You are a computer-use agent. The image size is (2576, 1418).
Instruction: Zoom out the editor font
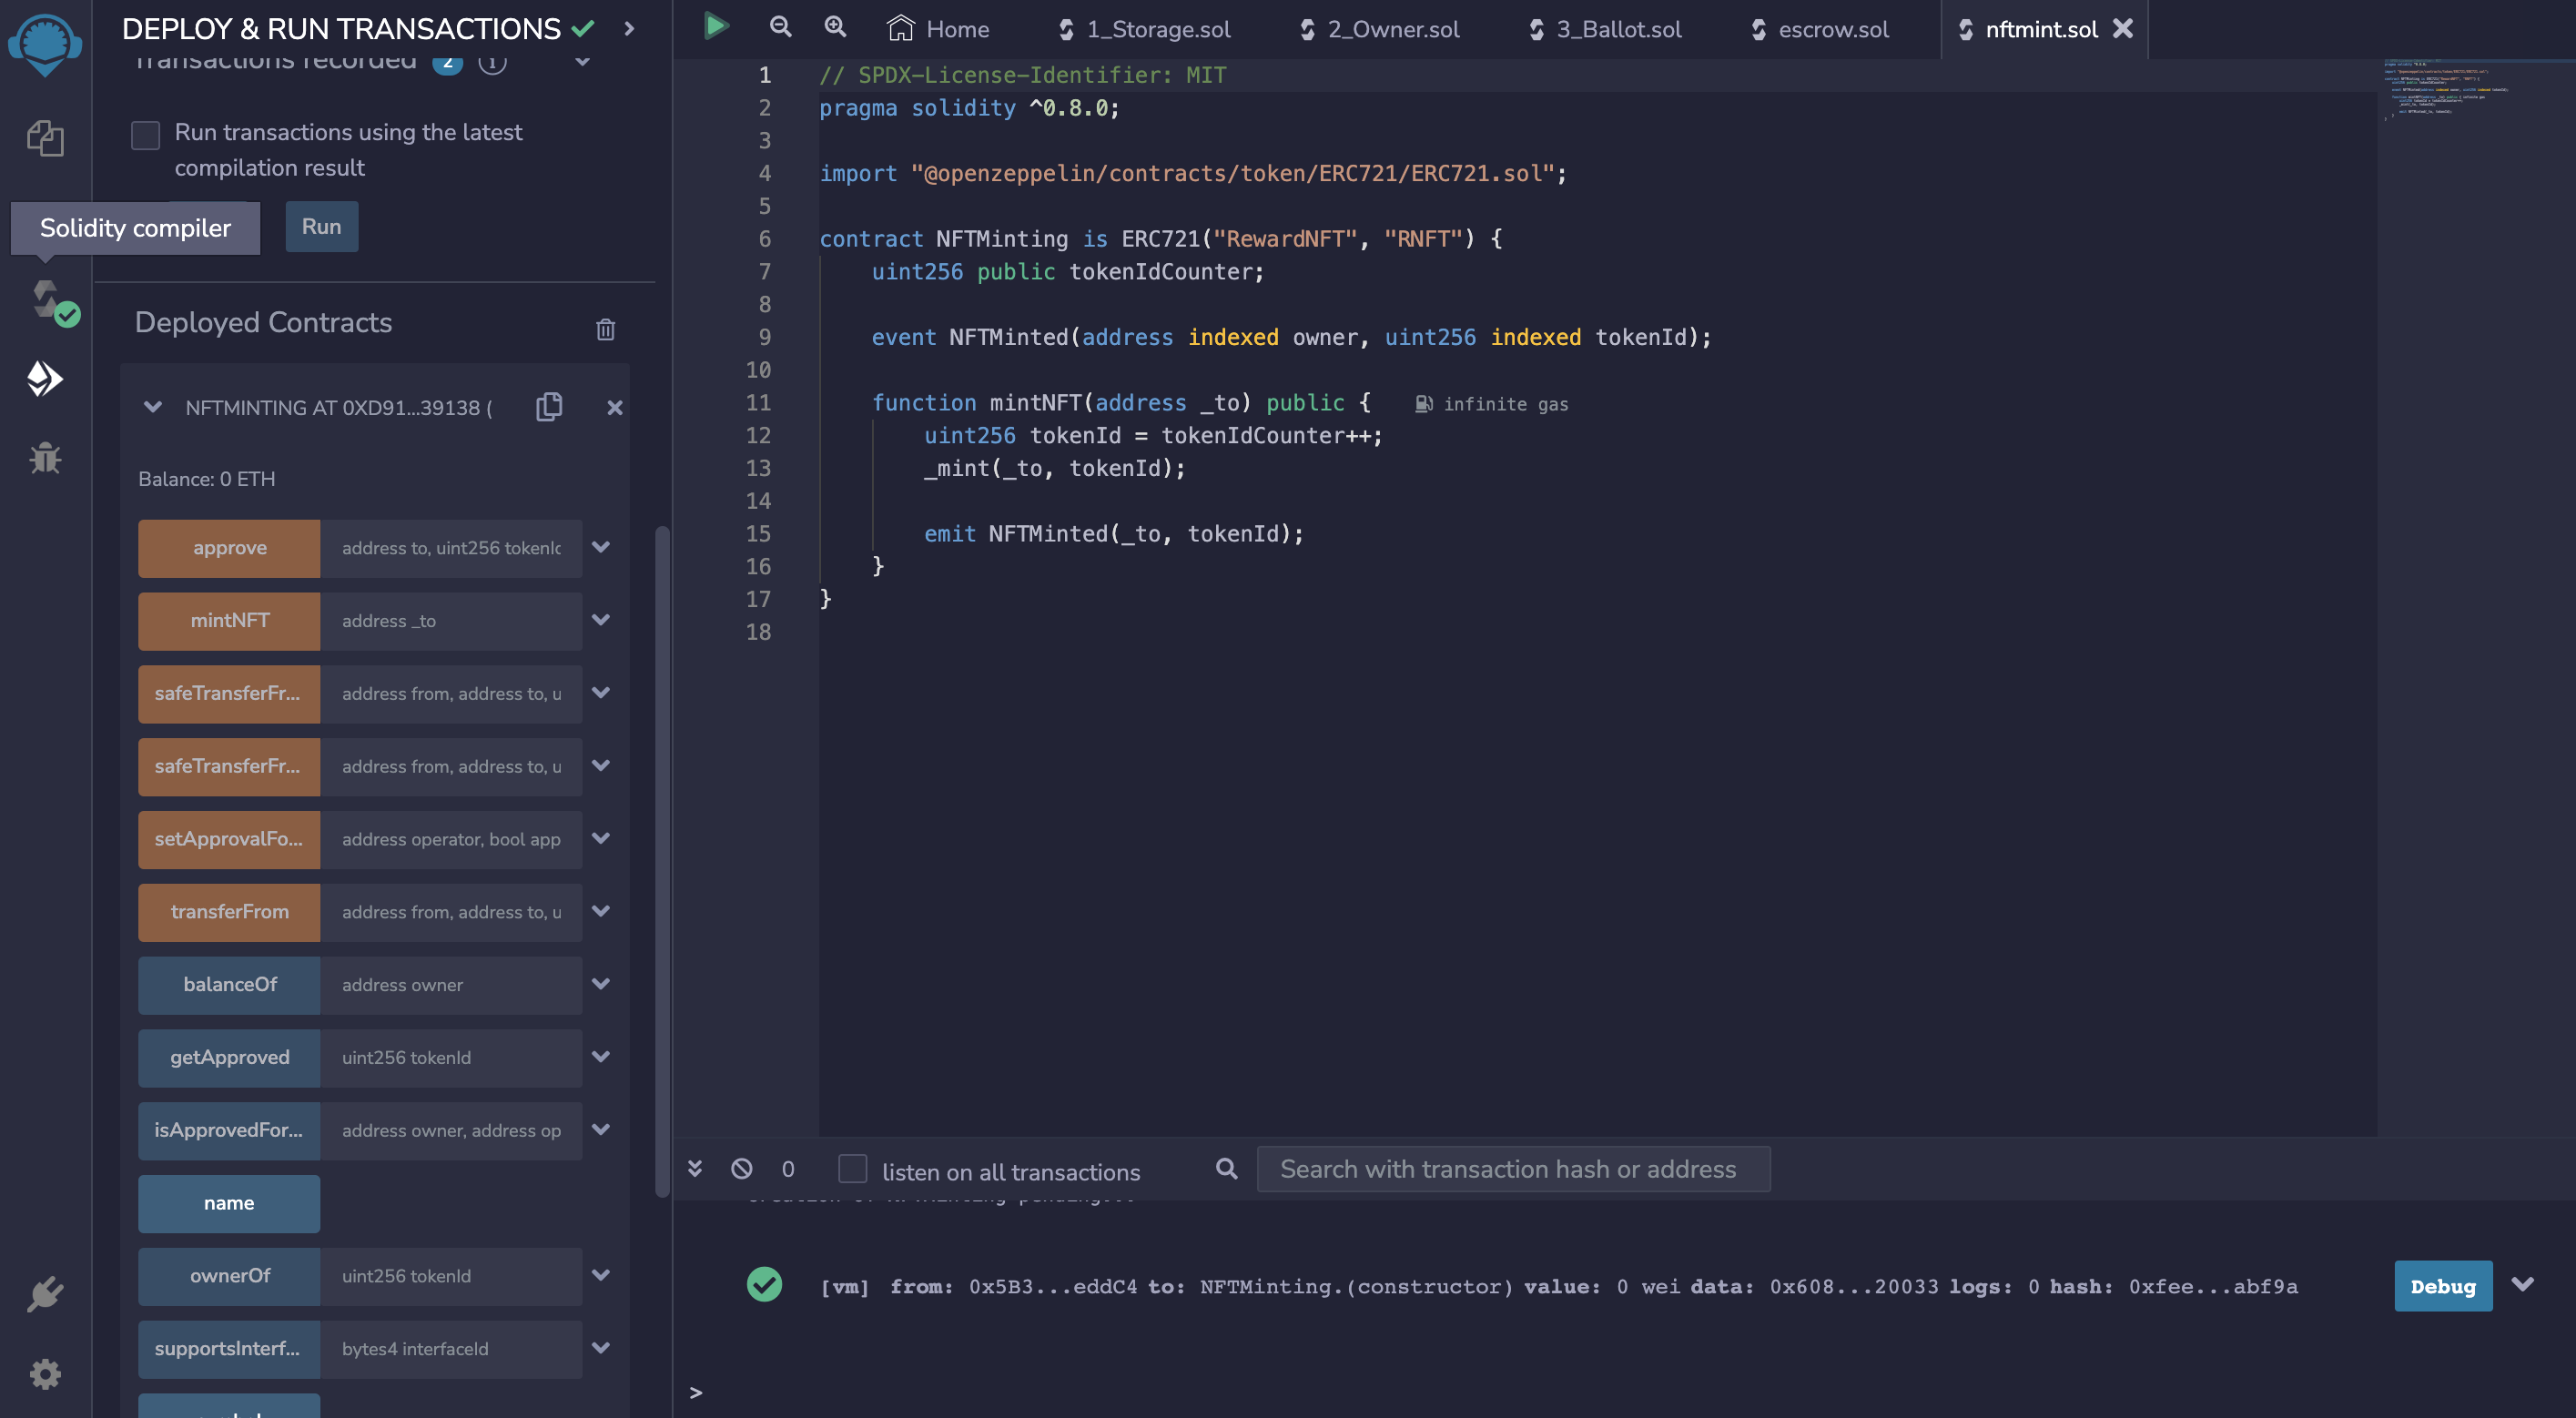point(780,27)
